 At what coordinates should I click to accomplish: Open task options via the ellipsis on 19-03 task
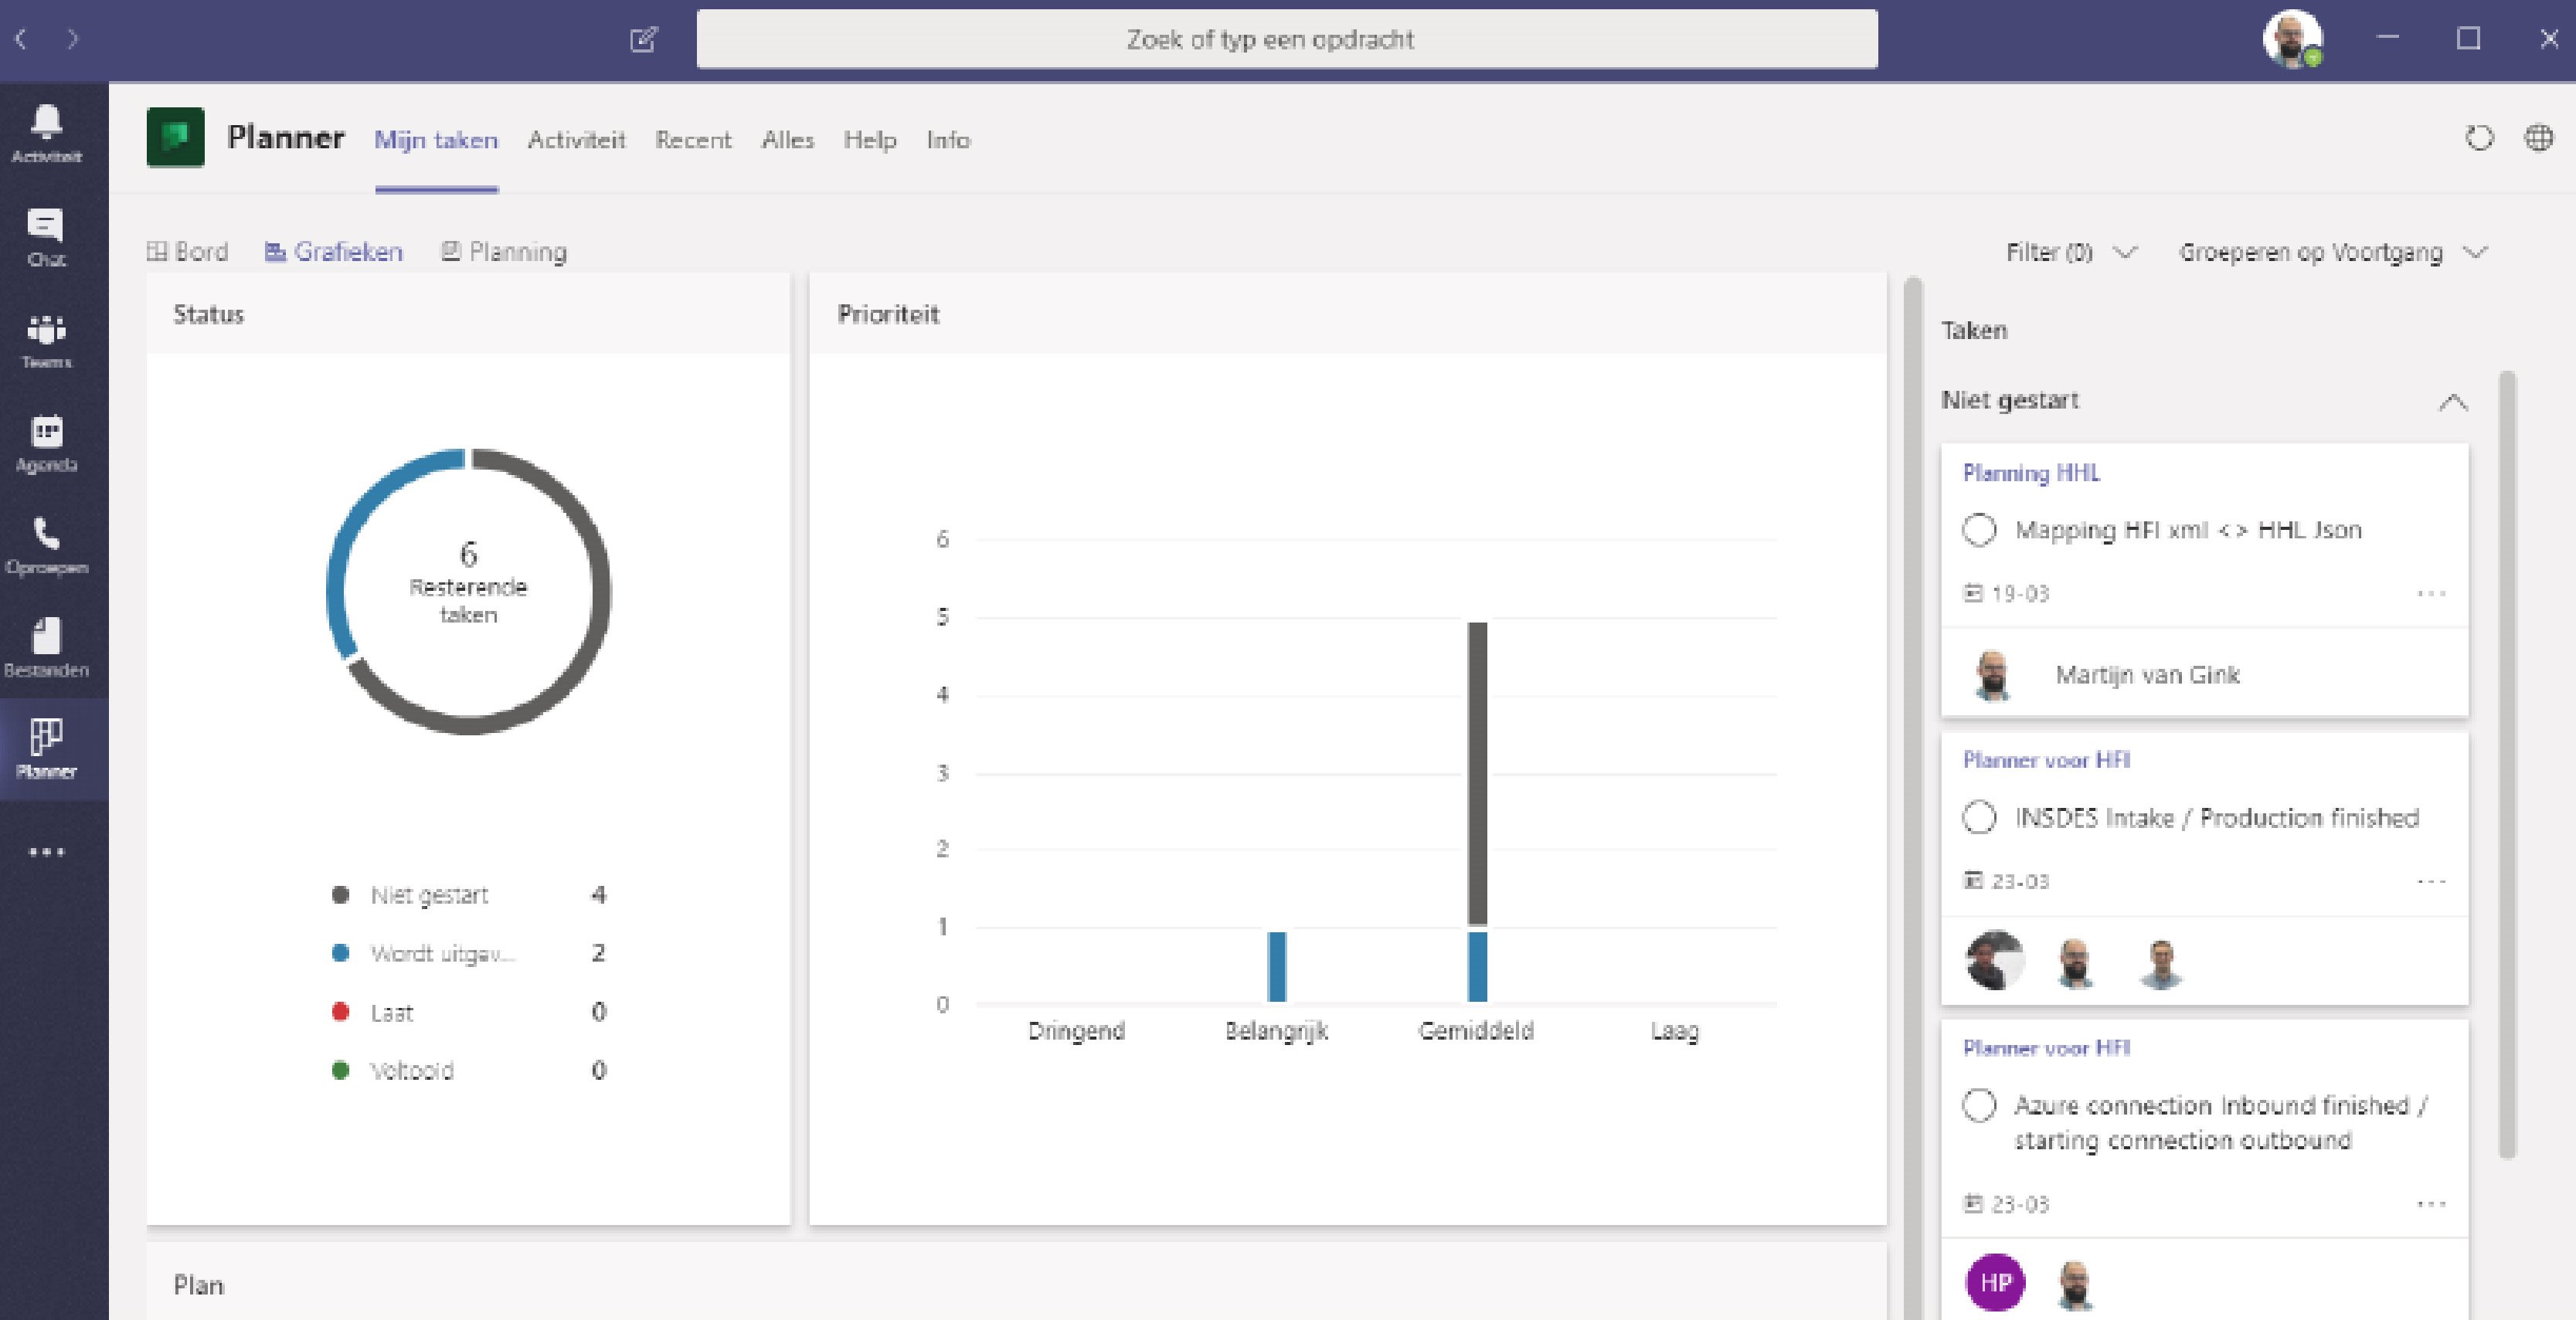[x=2434, y=592]
